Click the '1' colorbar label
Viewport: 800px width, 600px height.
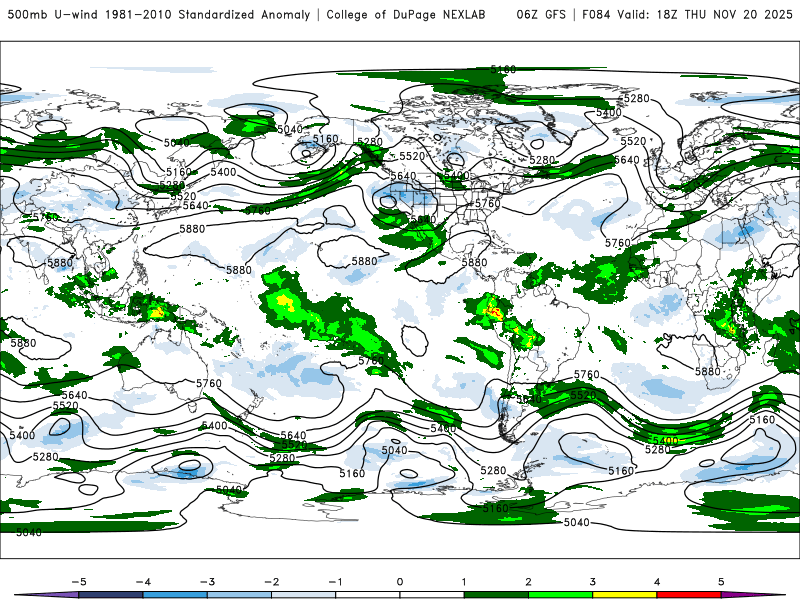[x=464, y=582]
